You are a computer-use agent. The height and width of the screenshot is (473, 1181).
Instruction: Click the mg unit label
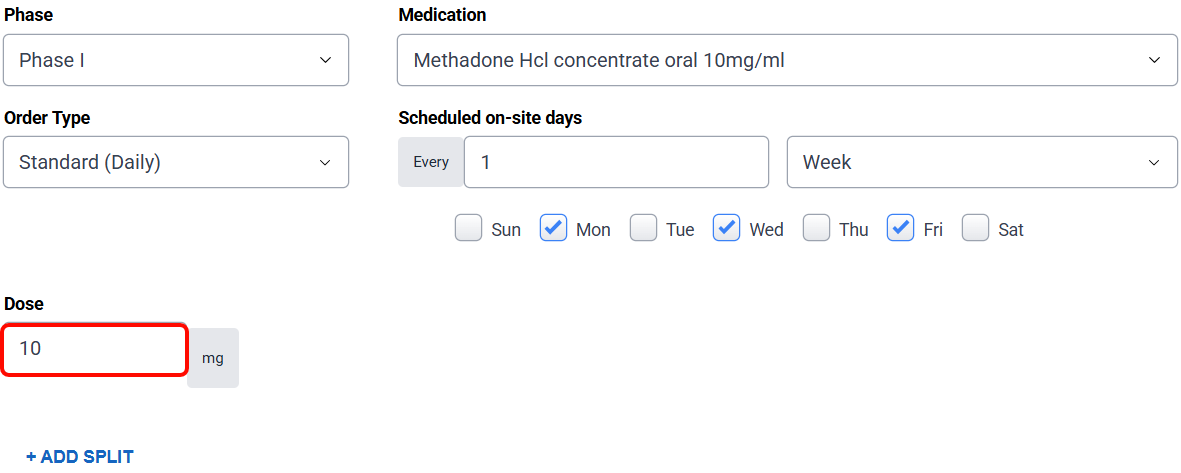[x=213, y=358]
